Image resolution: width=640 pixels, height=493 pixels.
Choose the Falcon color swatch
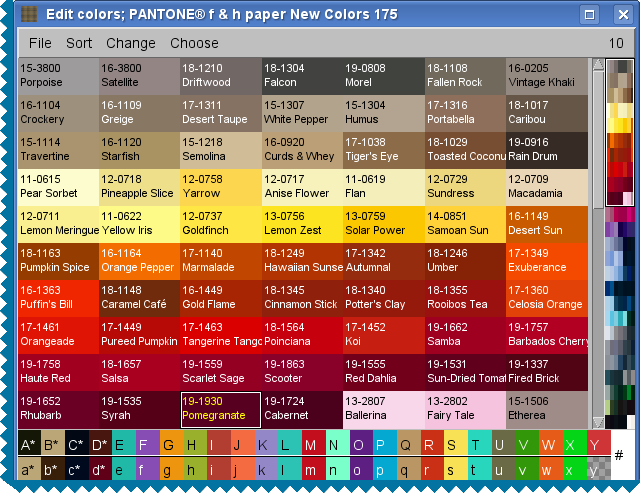(x=302, y=76)
